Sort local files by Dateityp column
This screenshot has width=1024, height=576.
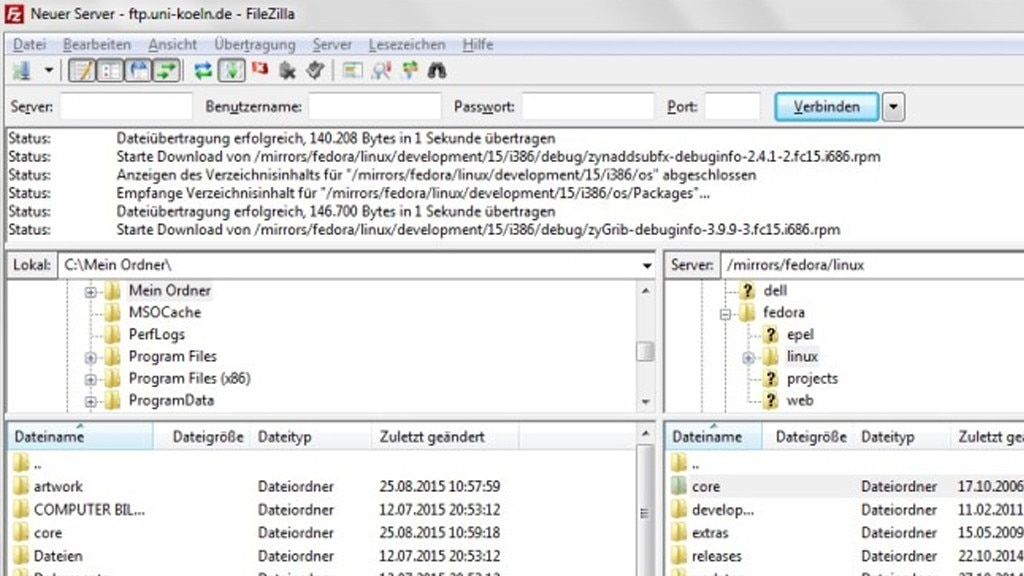pyautogui.click(x=312, y=436)
